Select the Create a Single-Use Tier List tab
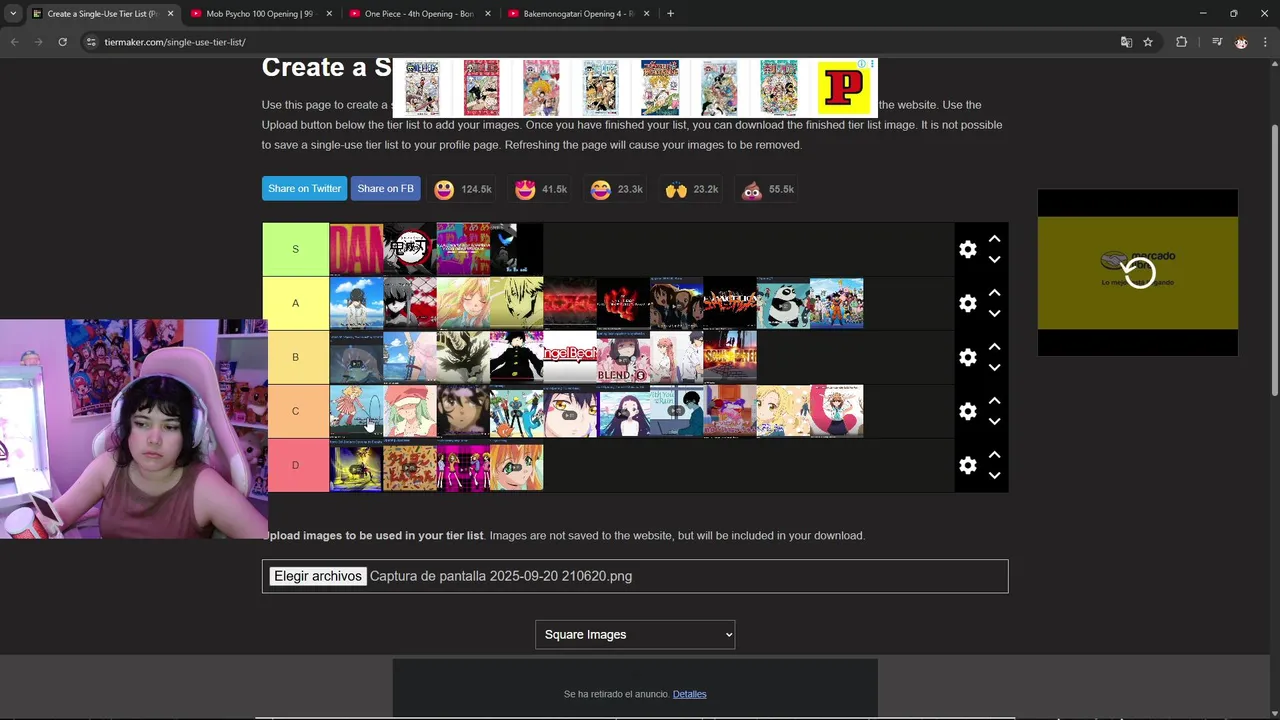Screen dimensions: 1280x720 coord(102,14)
